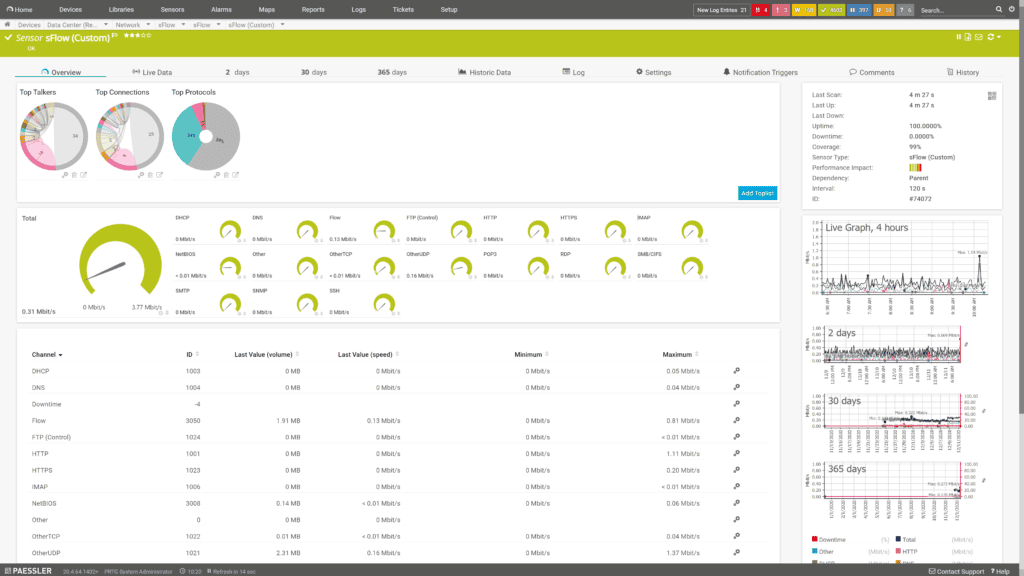Image resolution: width=1024 pixels, height=576 pixels.
Task: Switch to the Live Data tab
Action: click(152, 72)
